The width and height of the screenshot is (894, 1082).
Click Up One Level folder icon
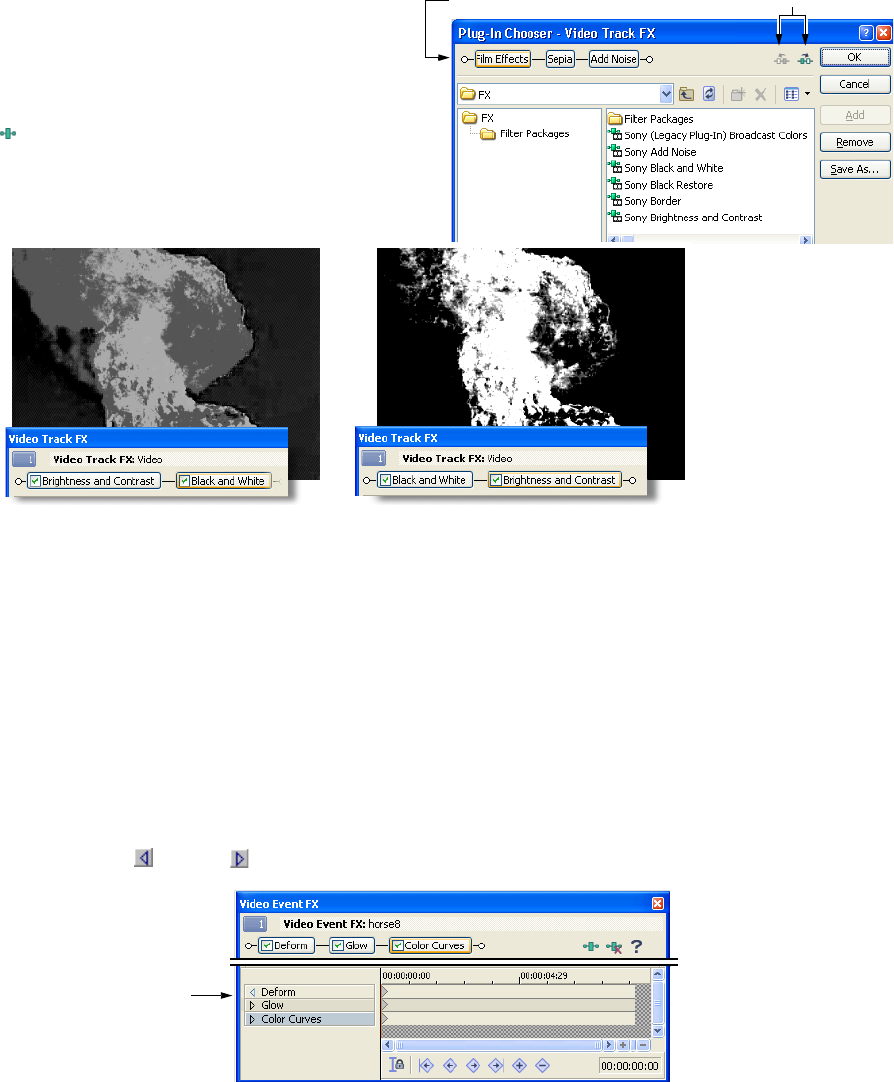pos(686,95)
